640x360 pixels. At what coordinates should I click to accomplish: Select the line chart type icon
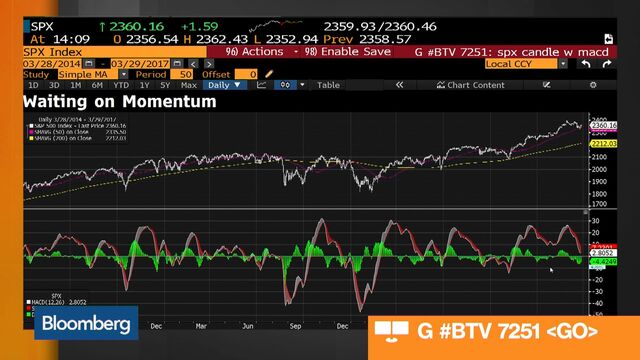[261, 85]
